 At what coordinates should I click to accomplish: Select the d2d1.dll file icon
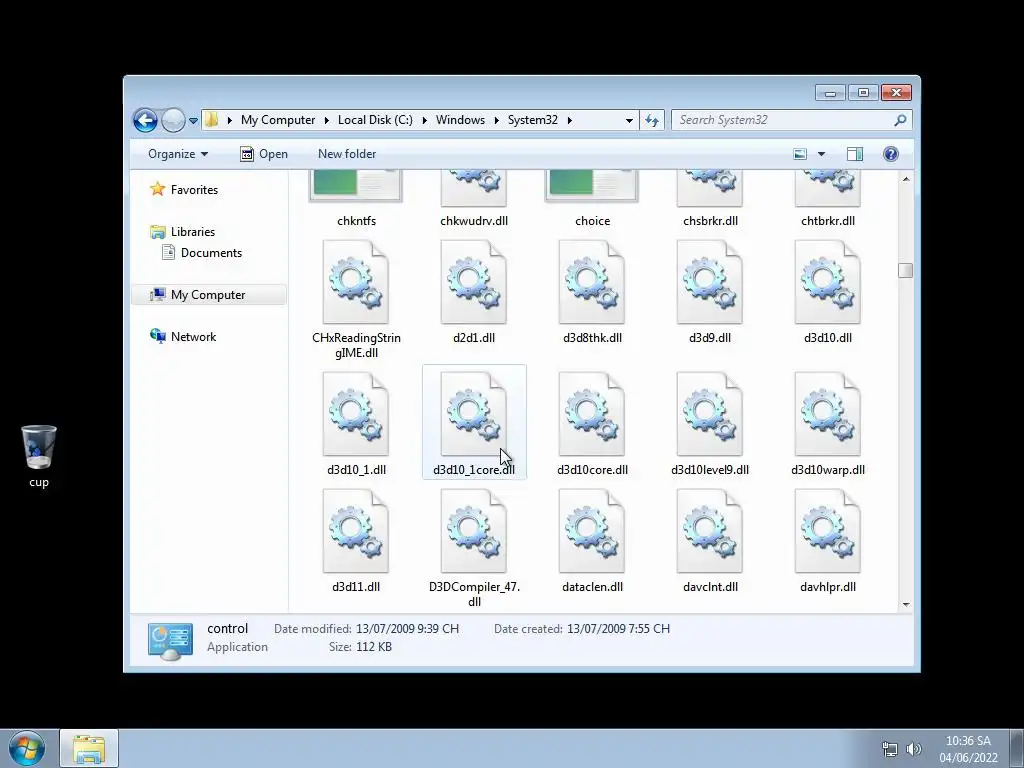point(473,282)
